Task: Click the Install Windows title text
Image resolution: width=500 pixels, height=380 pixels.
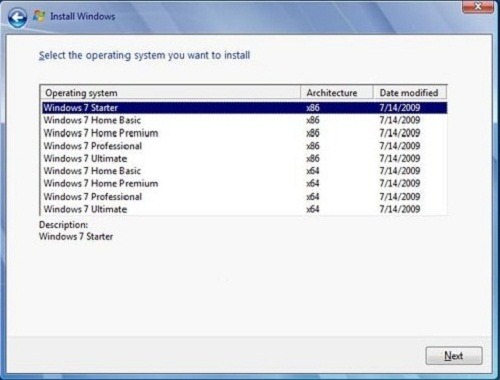Action: [82, 16]
